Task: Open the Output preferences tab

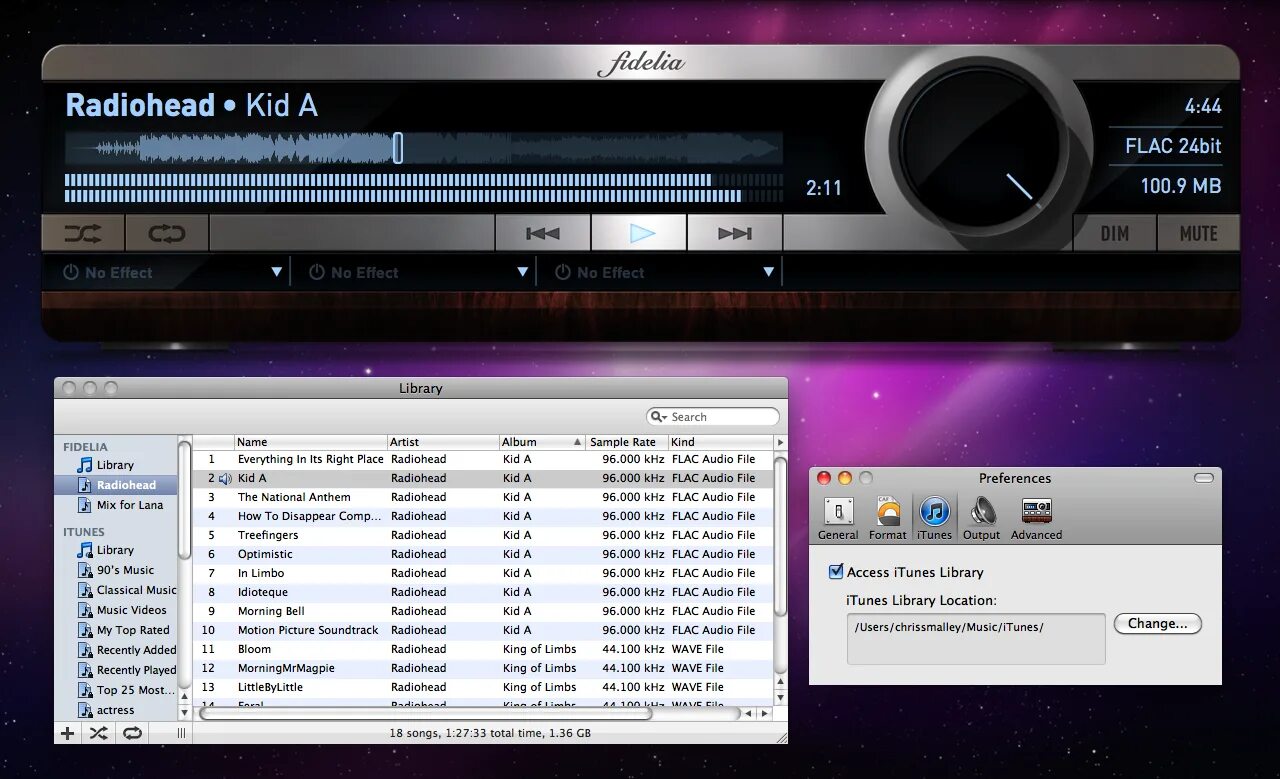Action: 982,518
